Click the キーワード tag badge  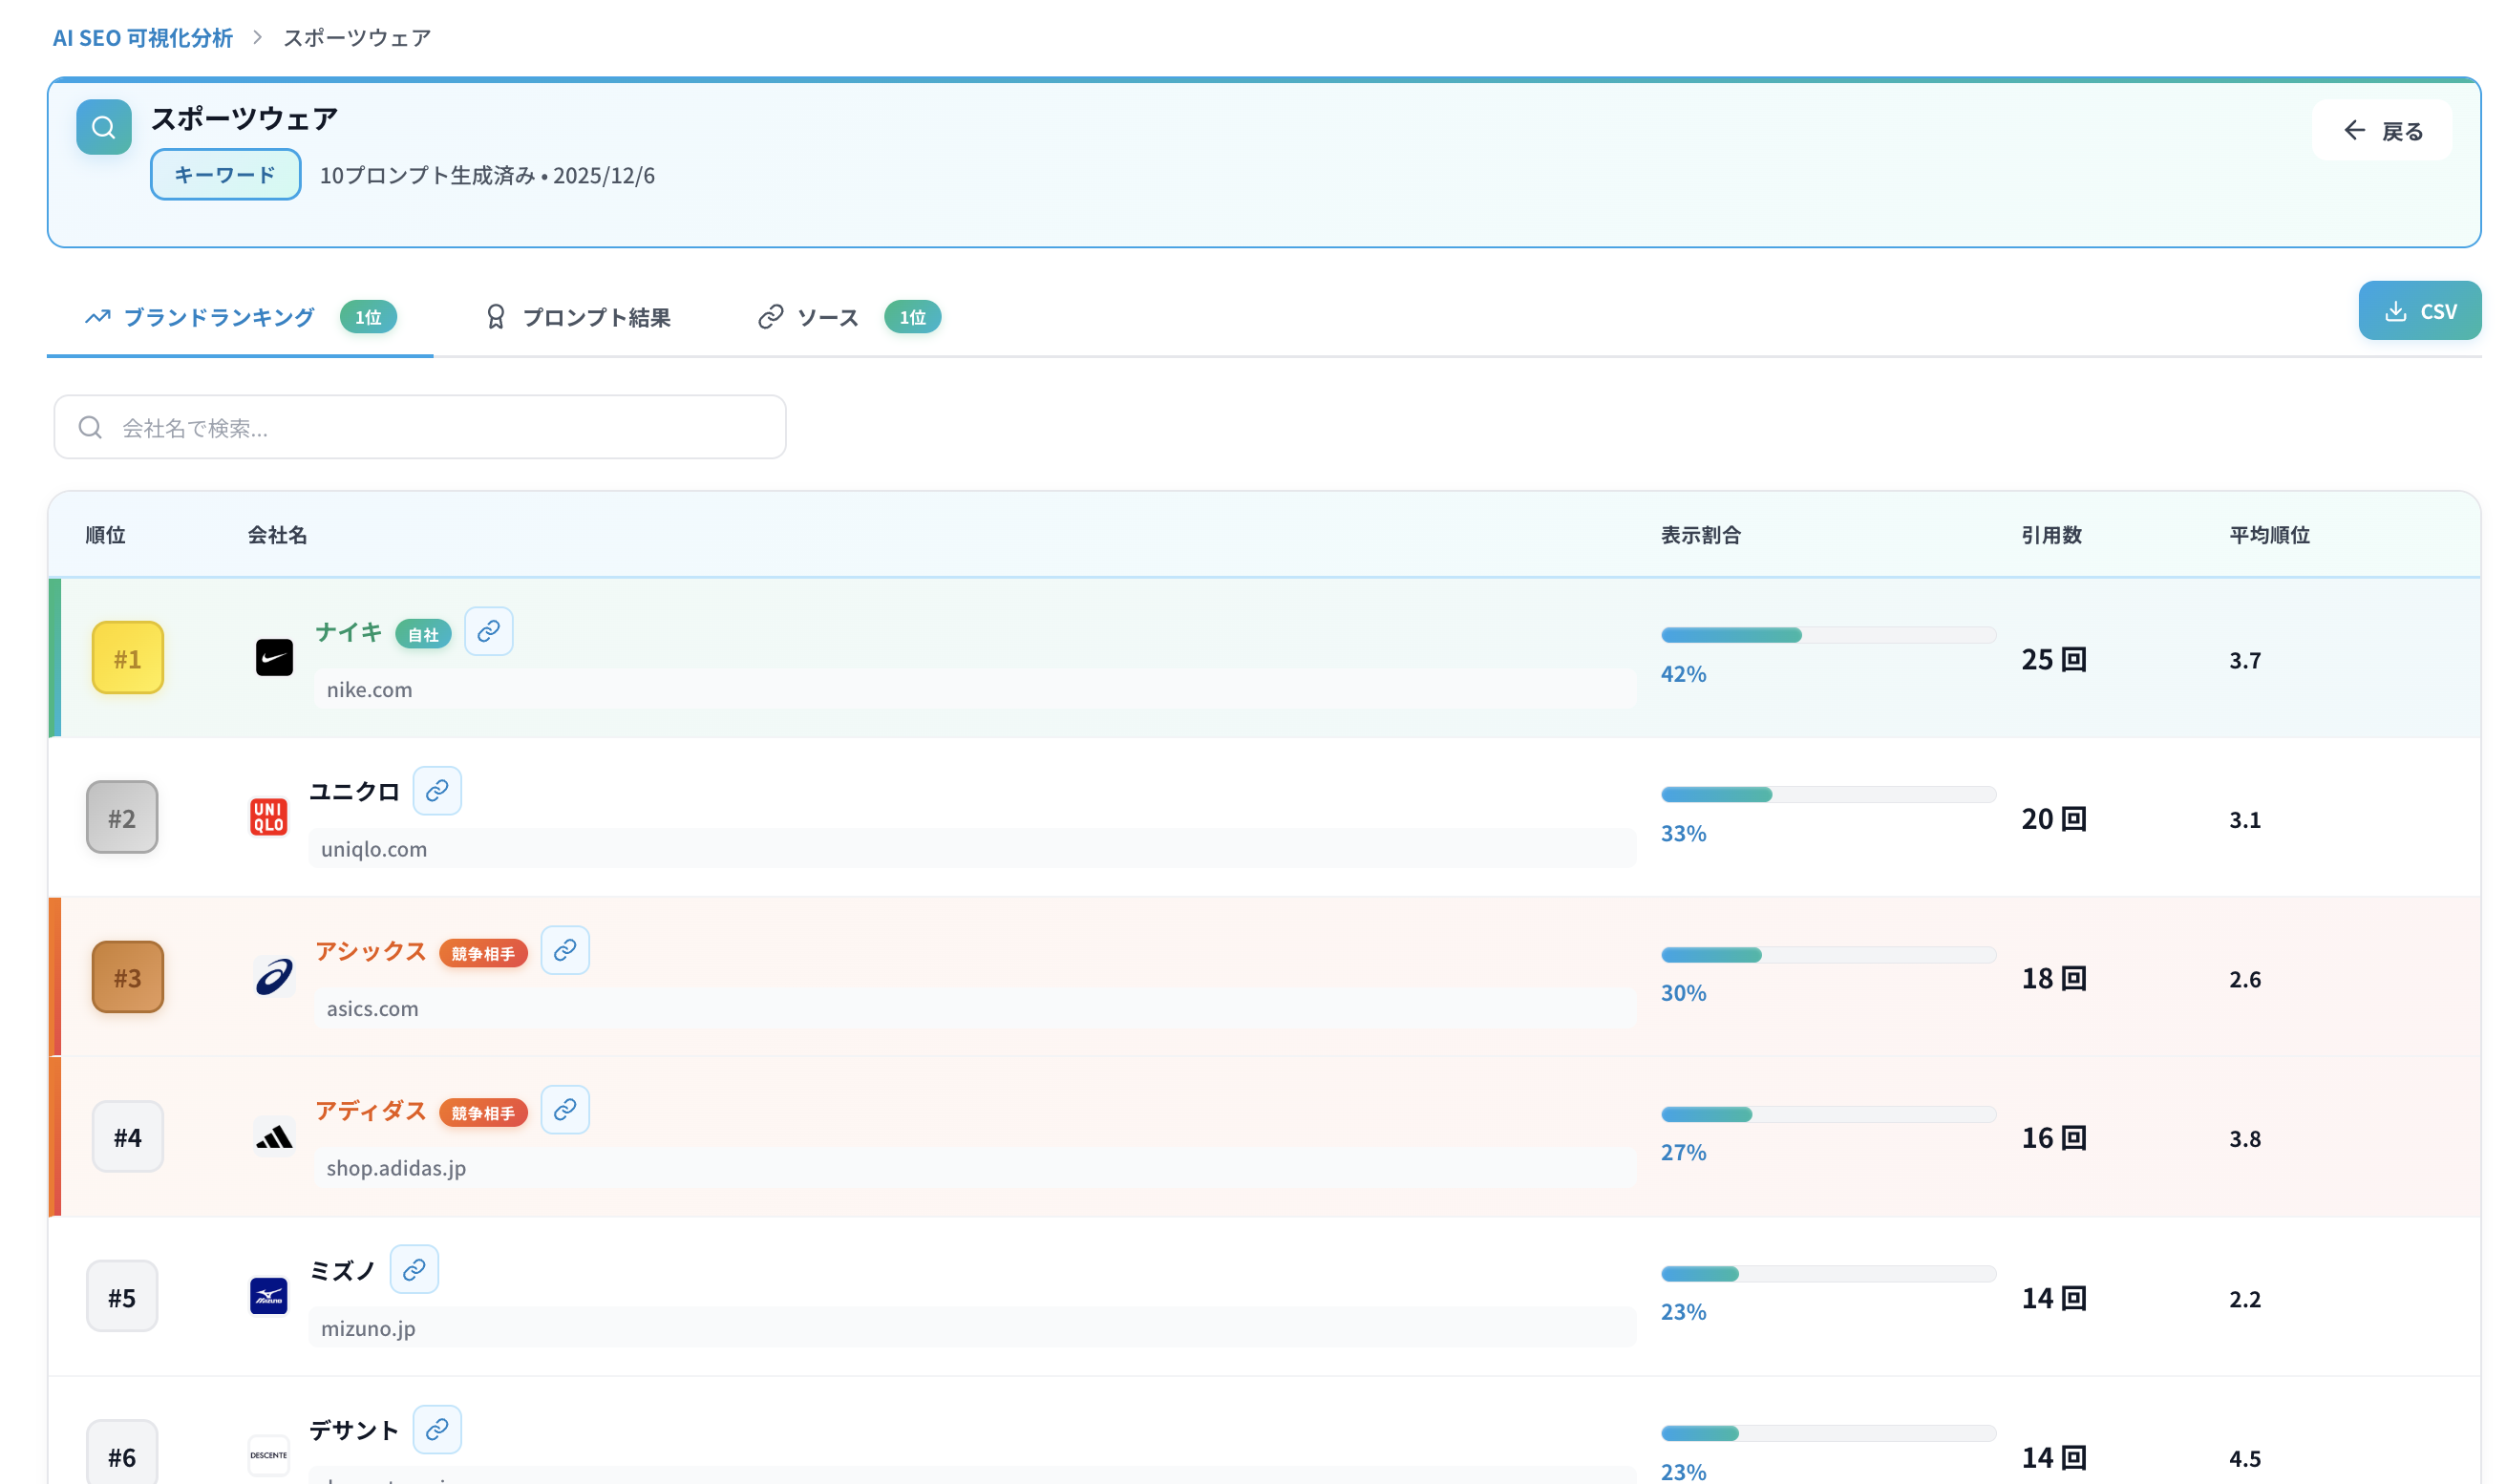click(x=225, y=175)
